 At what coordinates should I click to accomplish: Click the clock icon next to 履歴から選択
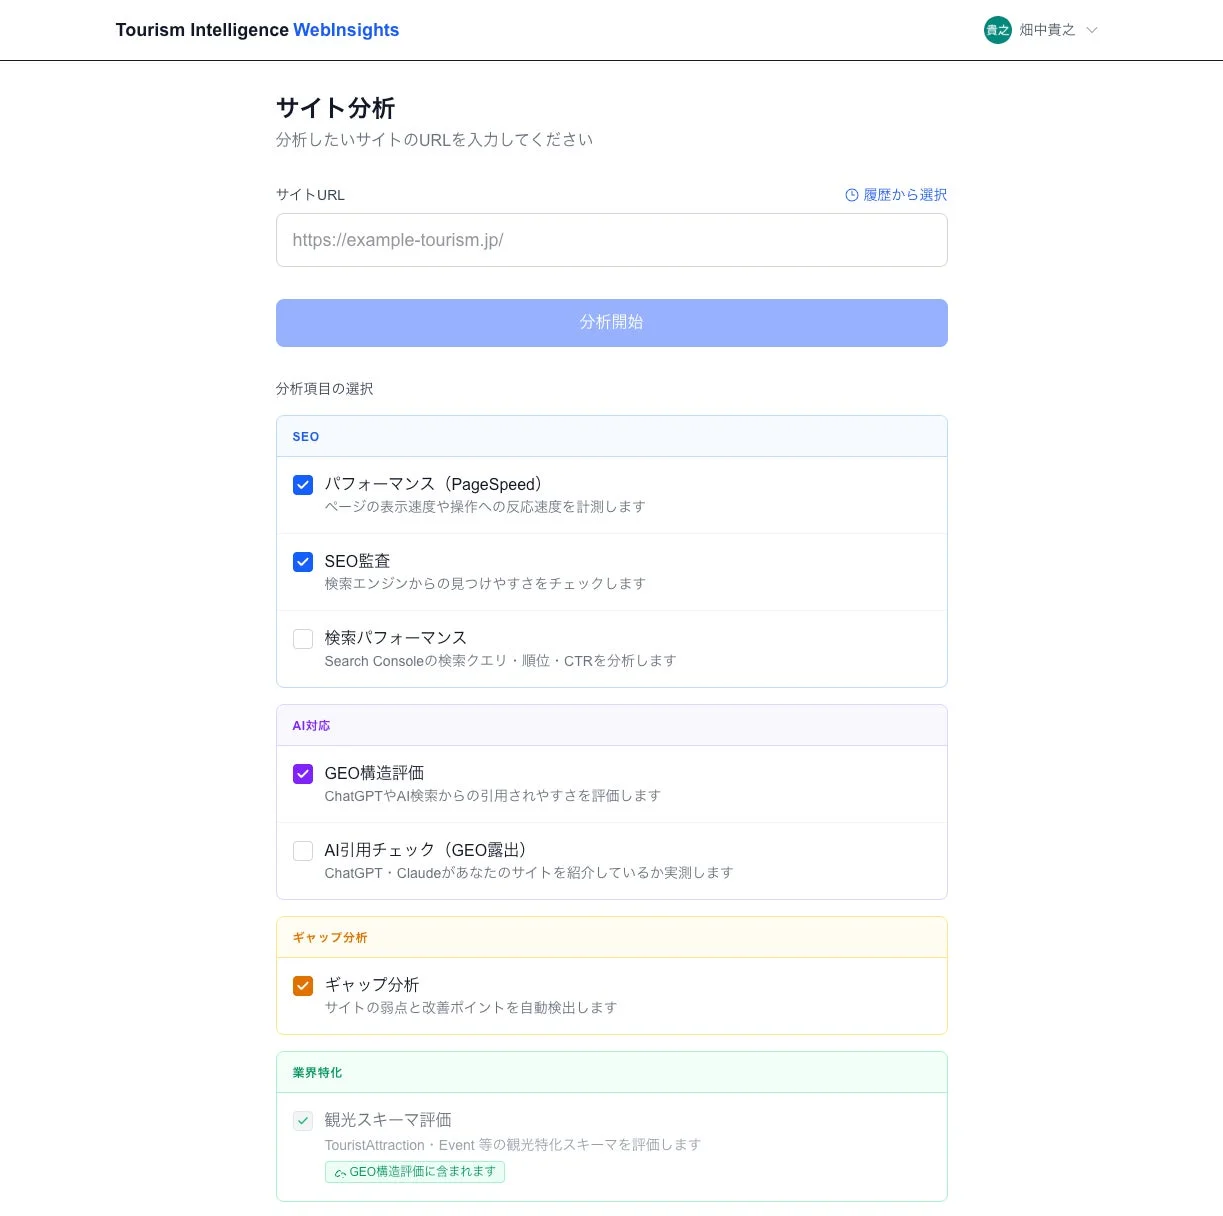[x=851, y=195]
